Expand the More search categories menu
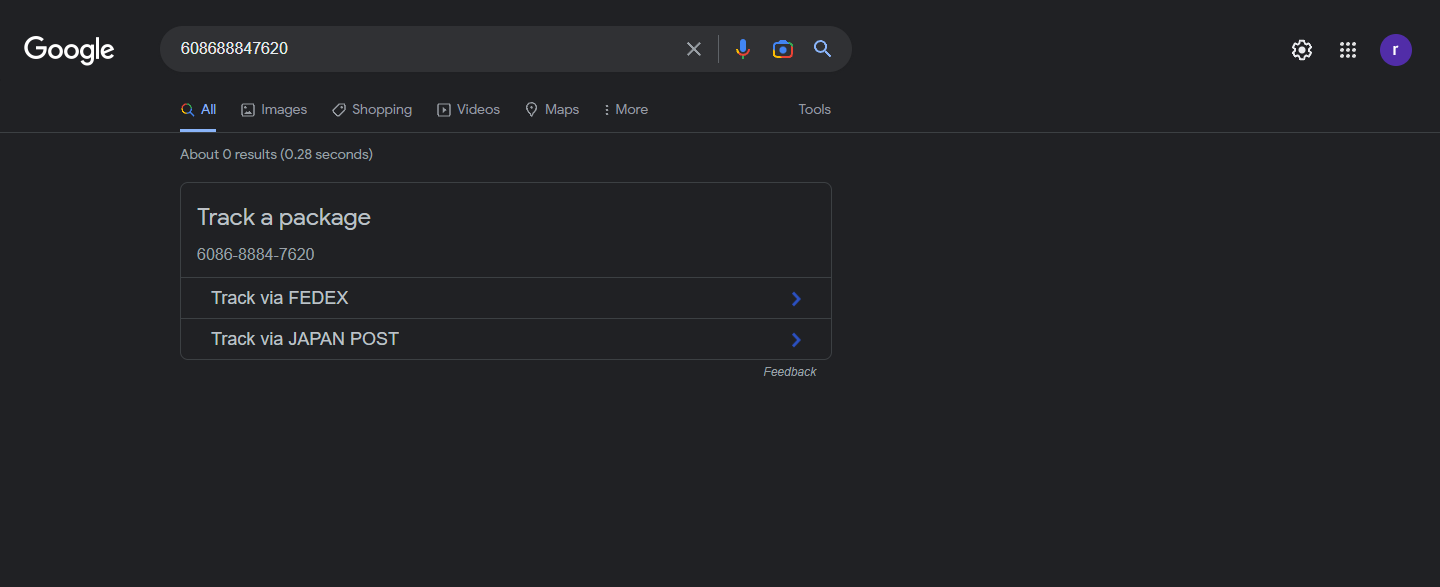 [x=626, y=110]
